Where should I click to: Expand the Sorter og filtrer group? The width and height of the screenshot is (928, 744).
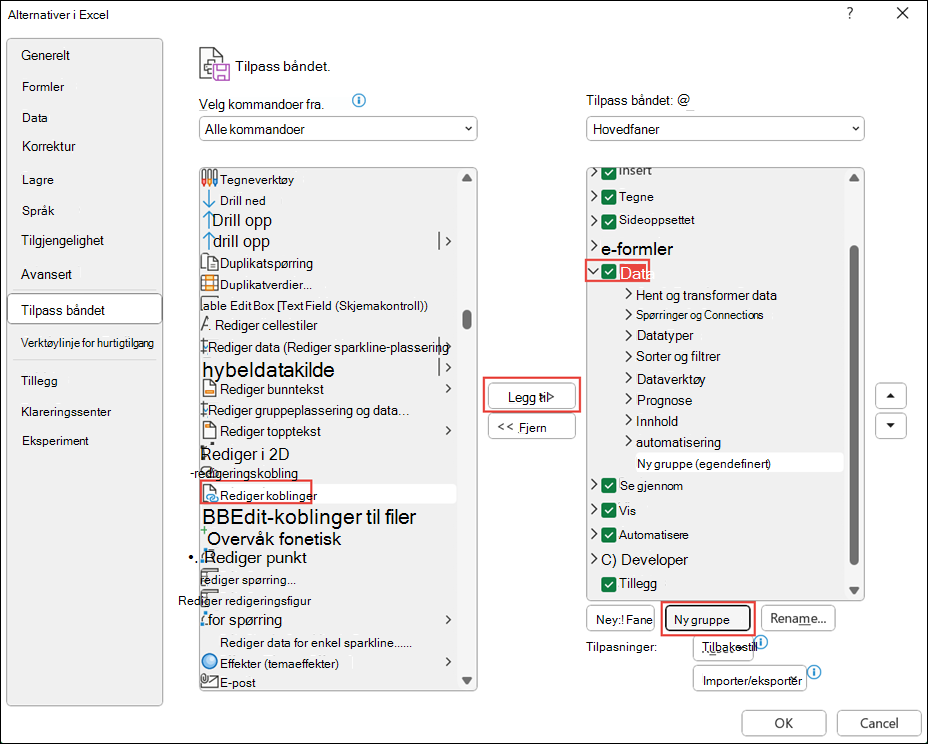pyautogui.click(x=629, y=356)
